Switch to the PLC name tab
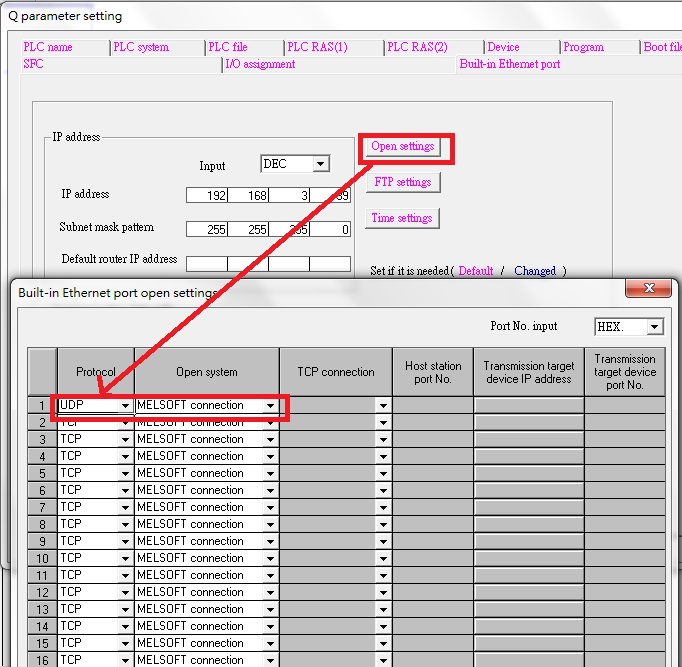Screen dimensions: 682x667 pyautogui.click(x=48, y=47)
